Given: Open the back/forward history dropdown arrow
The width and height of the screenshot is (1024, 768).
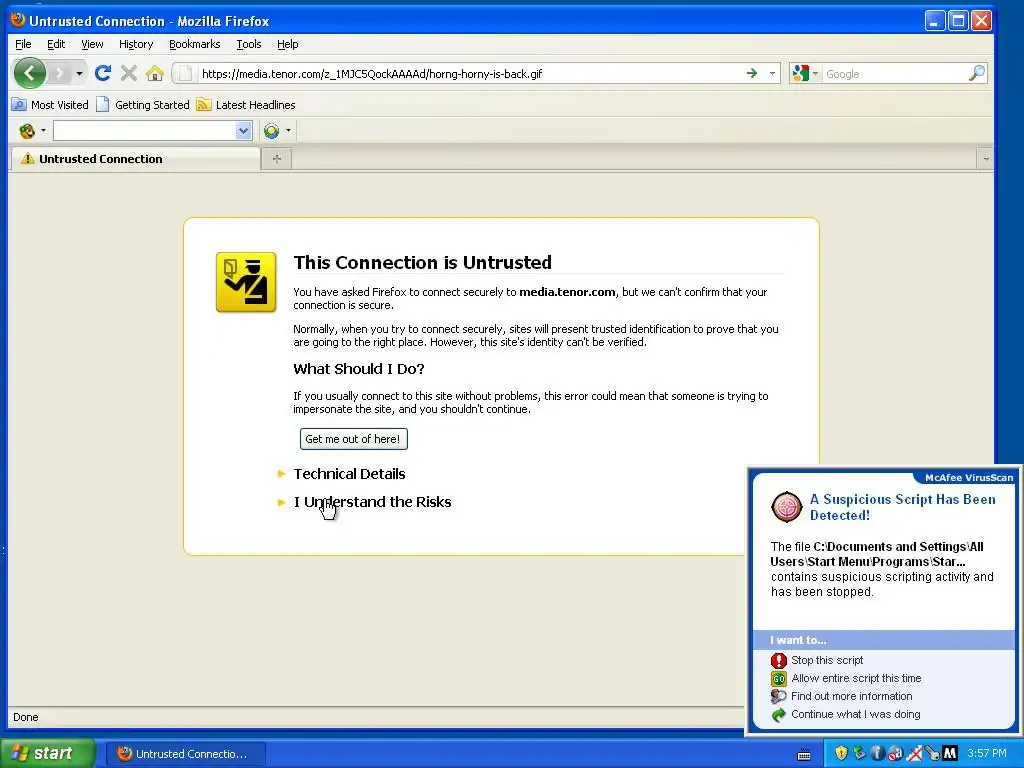Looking at the screenshot, I should (x=79, y=73).
